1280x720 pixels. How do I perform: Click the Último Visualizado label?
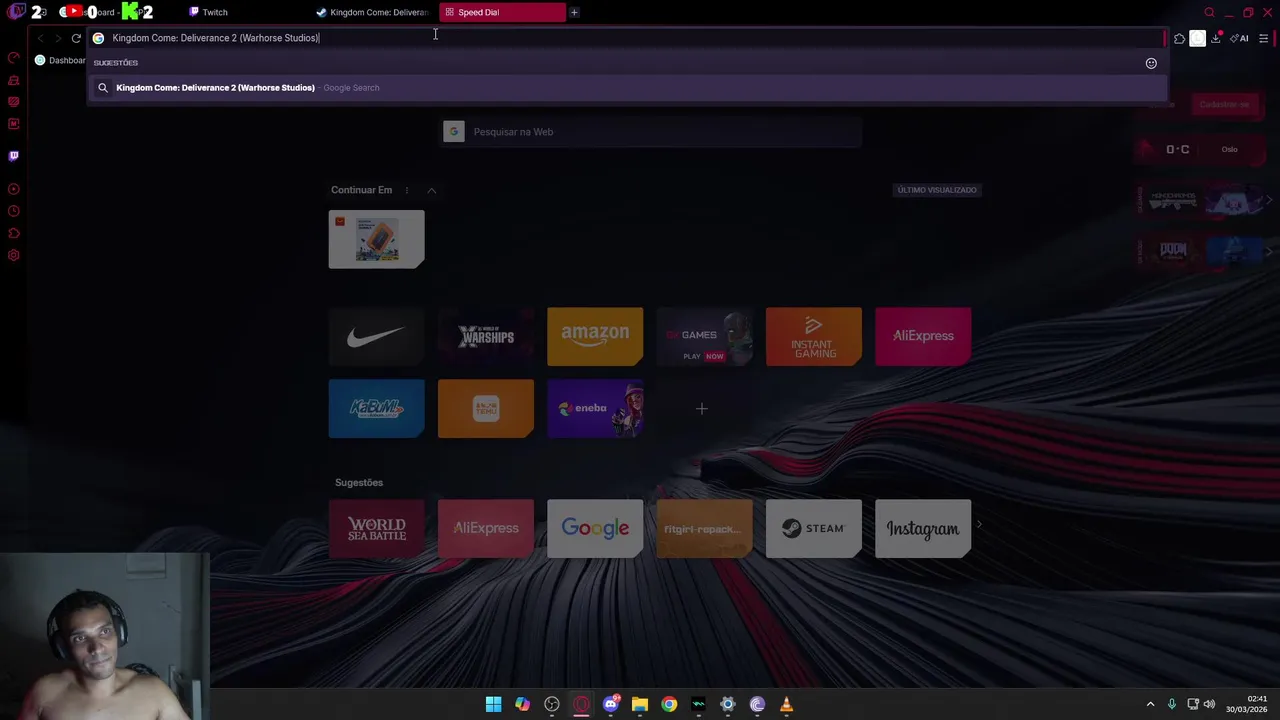[x=937, y=190]
